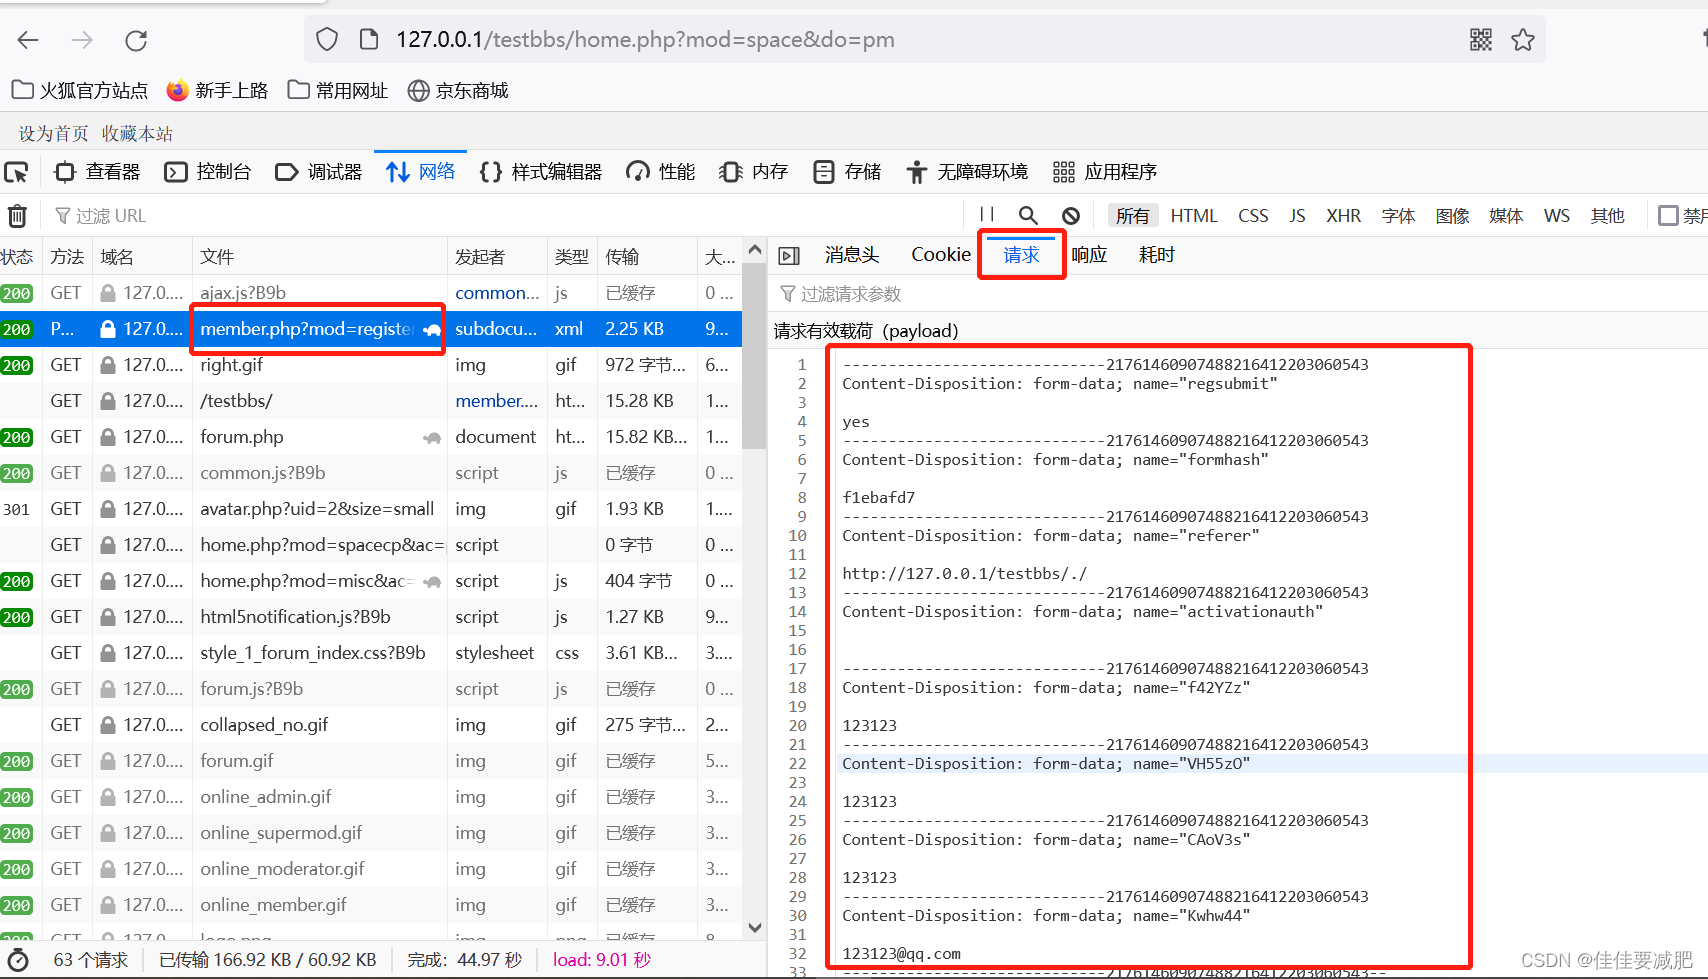Viewport: 1708px width, 979px height.
Task: Open the 常用网址 bookmark folder
Action: pyautogui.click(x=338, y=91)
